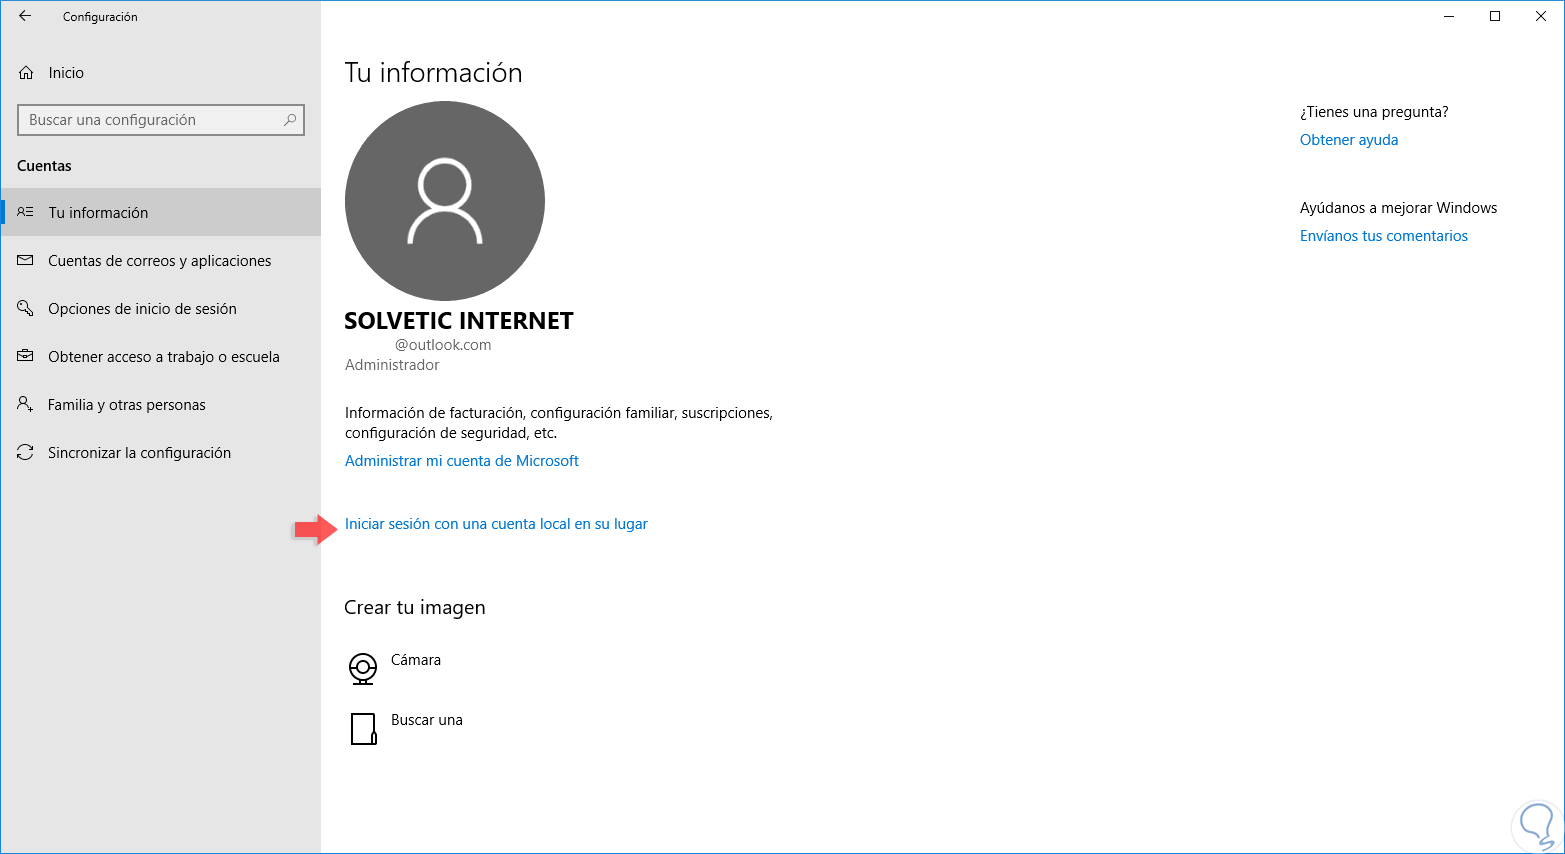Screen dimensions: 1565x854
Task: Open Obtener acceso a trabajo o escuela
Action: click(161, 356)
